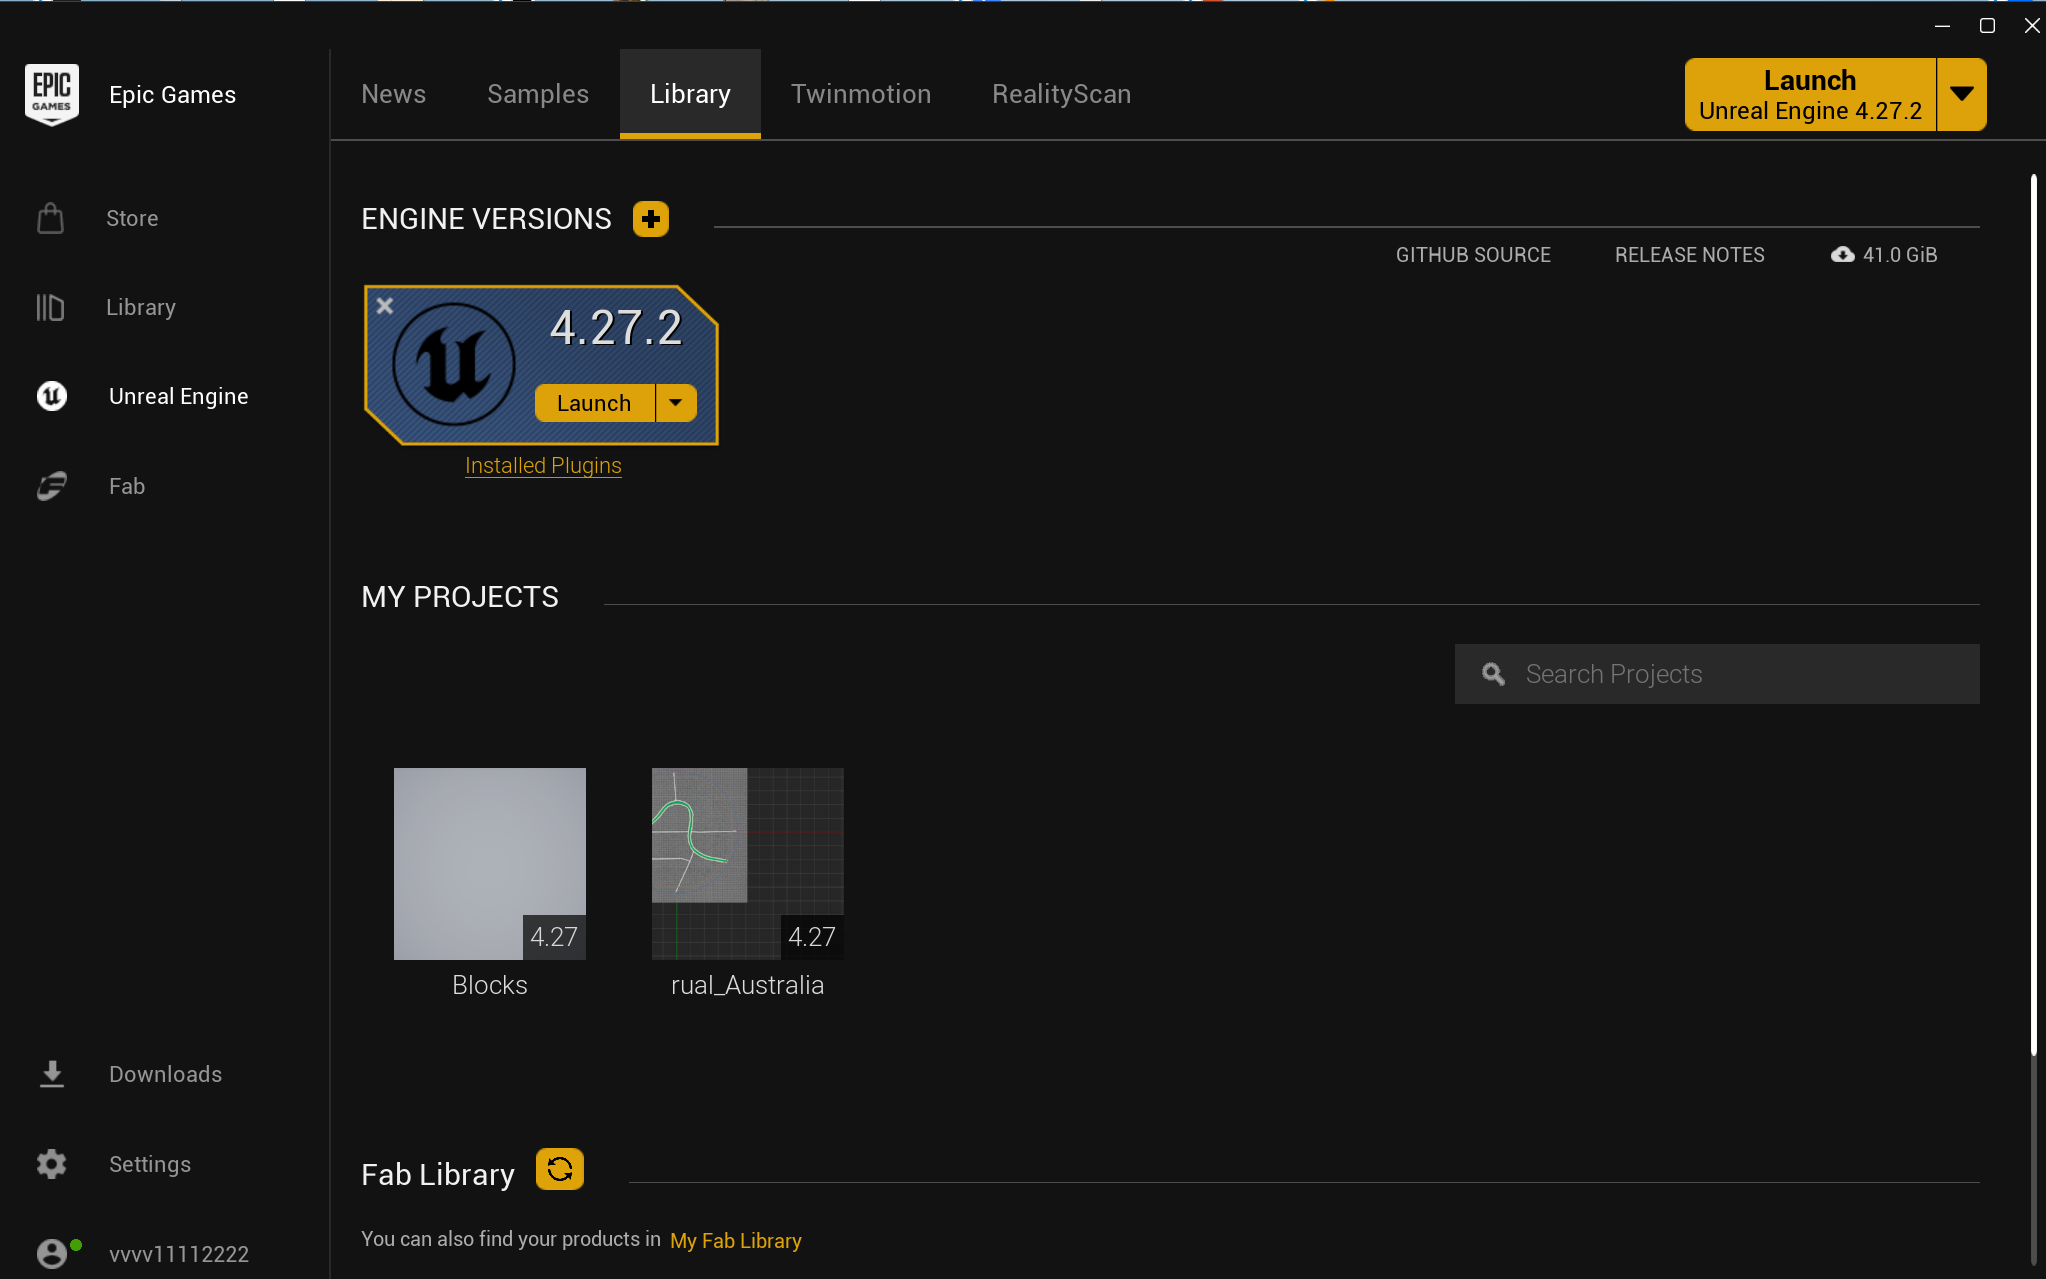Viewport: 2046px width, 1279px height.
Task: Refresh the Fab Library
Action: [x=560, y=1169]
